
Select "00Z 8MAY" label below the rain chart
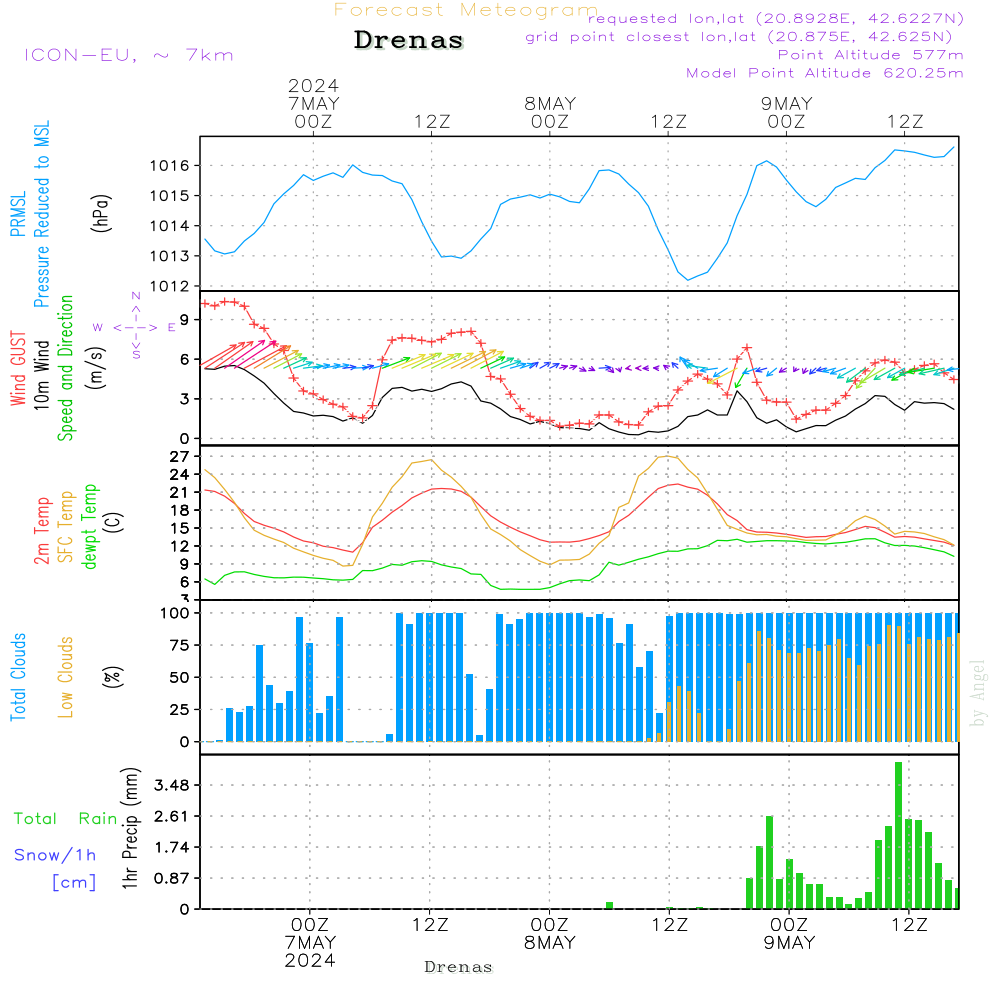click(x=550, y=934)
